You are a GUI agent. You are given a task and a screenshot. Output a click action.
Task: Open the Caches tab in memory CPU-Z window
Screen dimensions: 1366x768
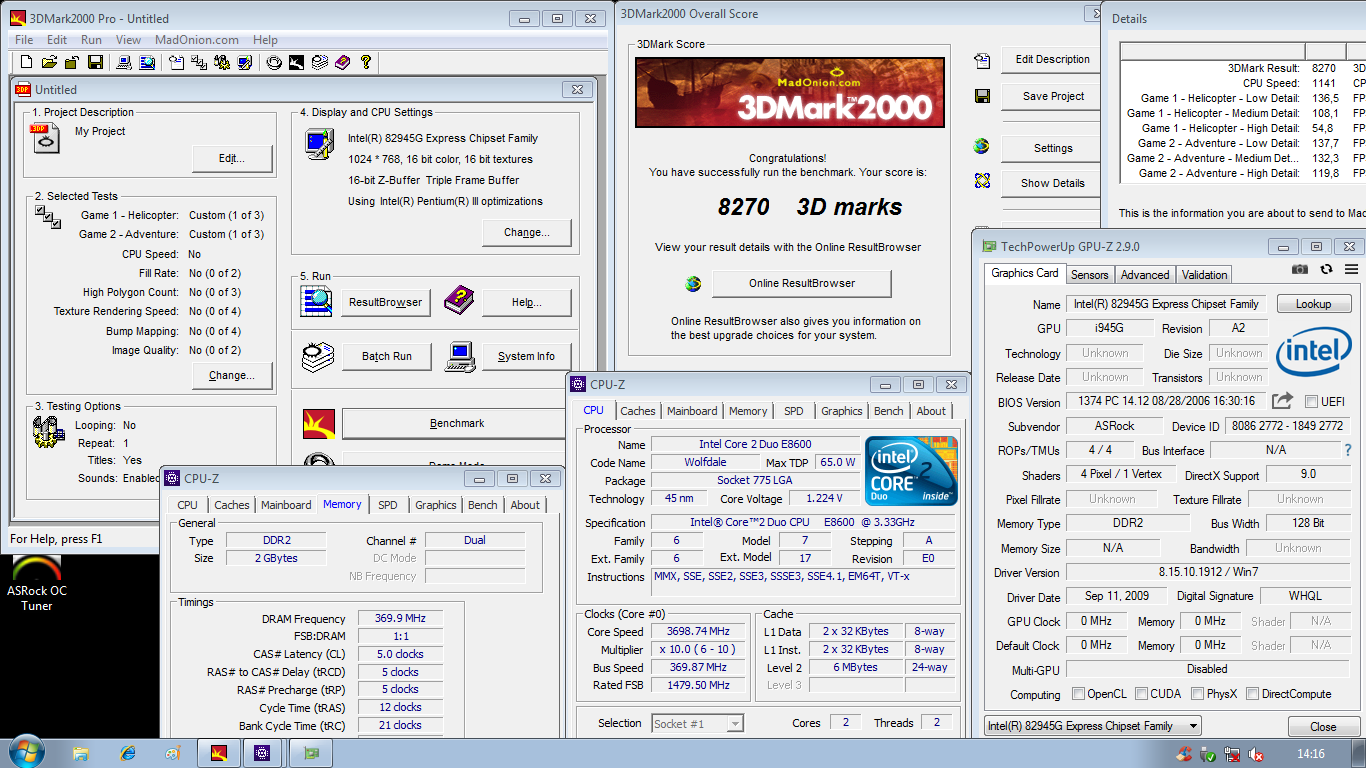(232, 505)
